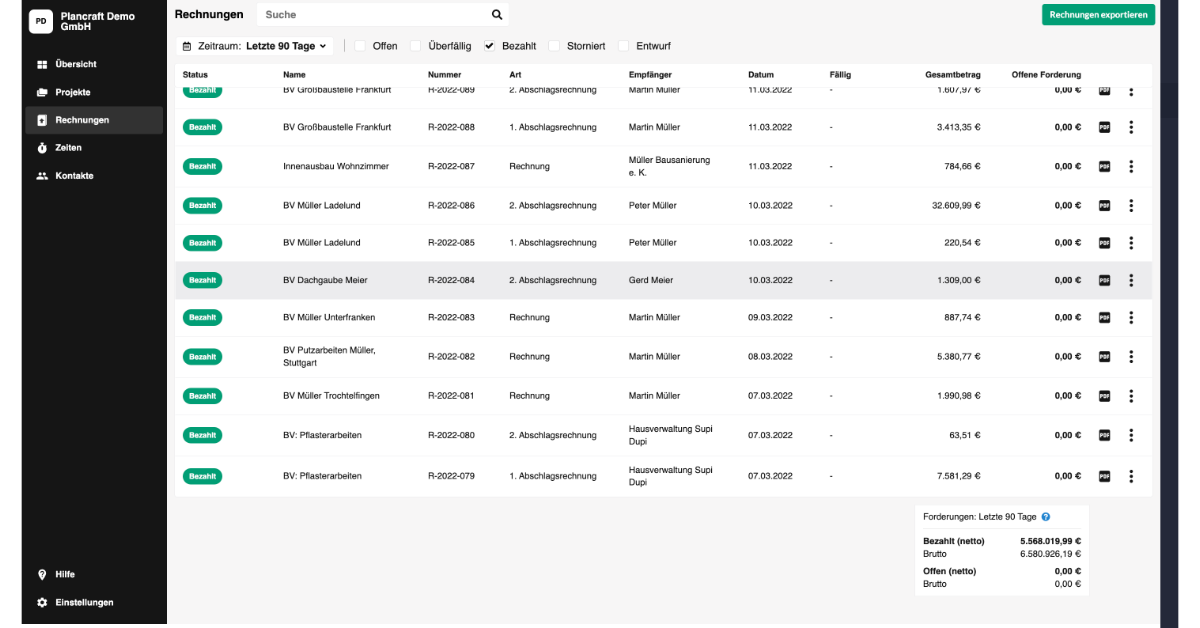Click Plancraft Demo GmbH company name
This screenshot has width=1200, height=628.
tap(97, 21)
